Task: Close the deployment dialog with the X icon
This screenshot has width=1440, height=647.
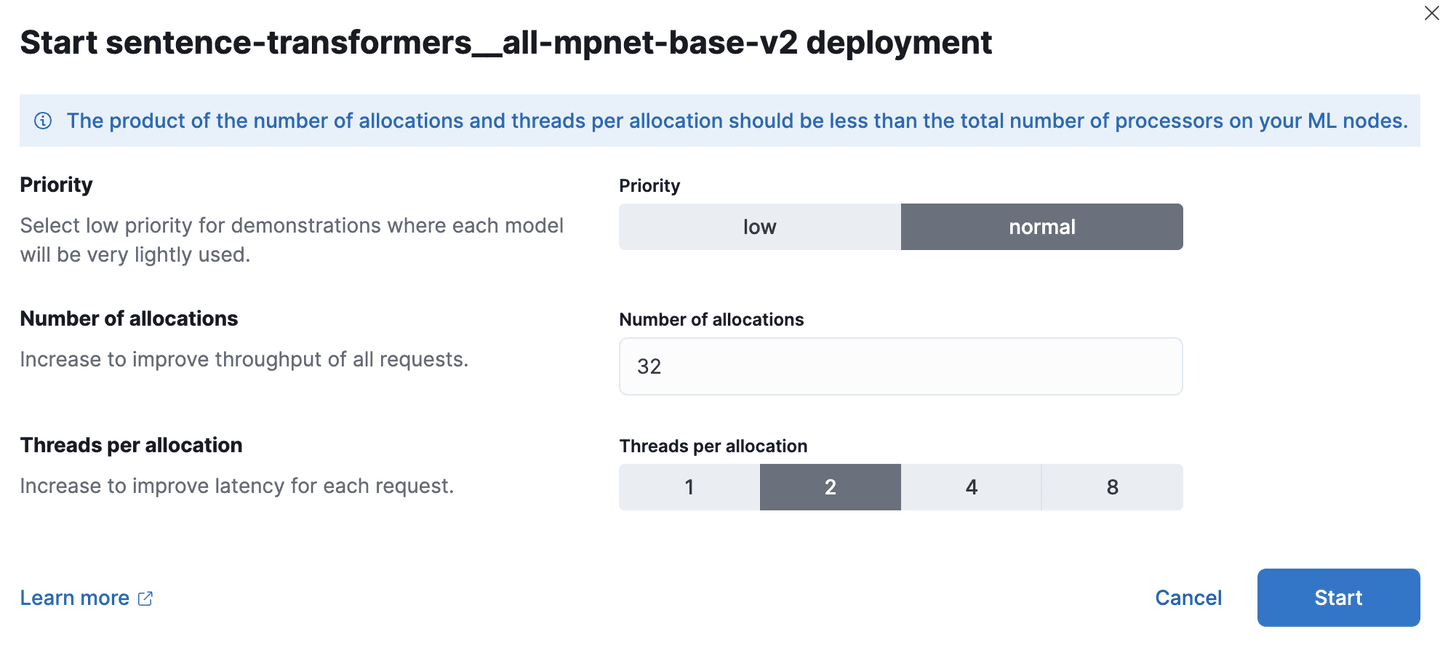Action: click(x=1431, y=14)
